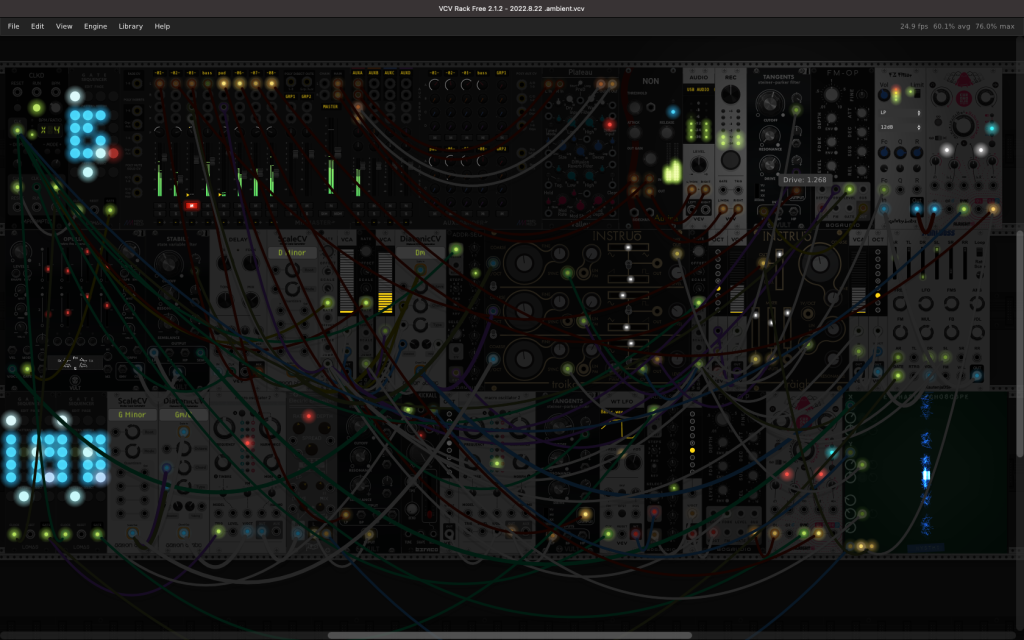Image resolution: width=1024 pixels, height=640 pixels.
Task: Click the top knob on the lower ScaleCV module
Action: click(133, 432)
